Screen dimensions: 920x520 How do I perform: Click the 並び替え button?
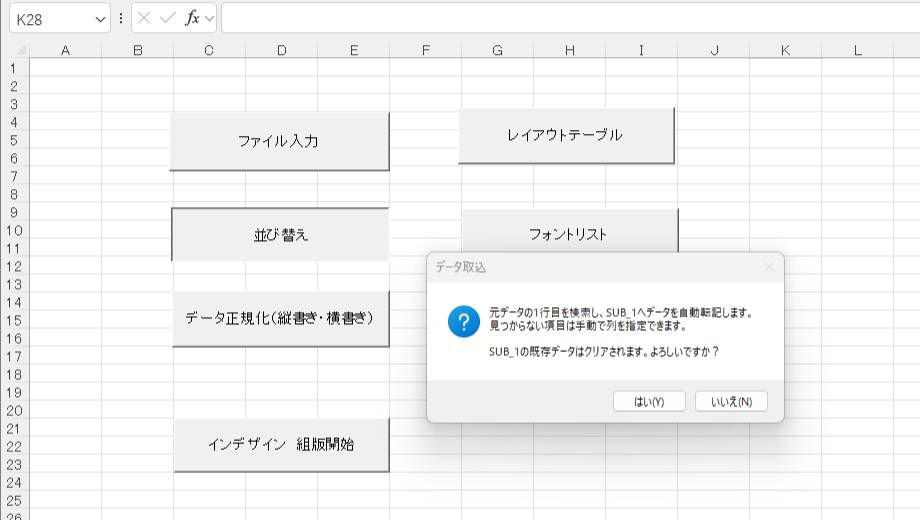coord(280,235)
